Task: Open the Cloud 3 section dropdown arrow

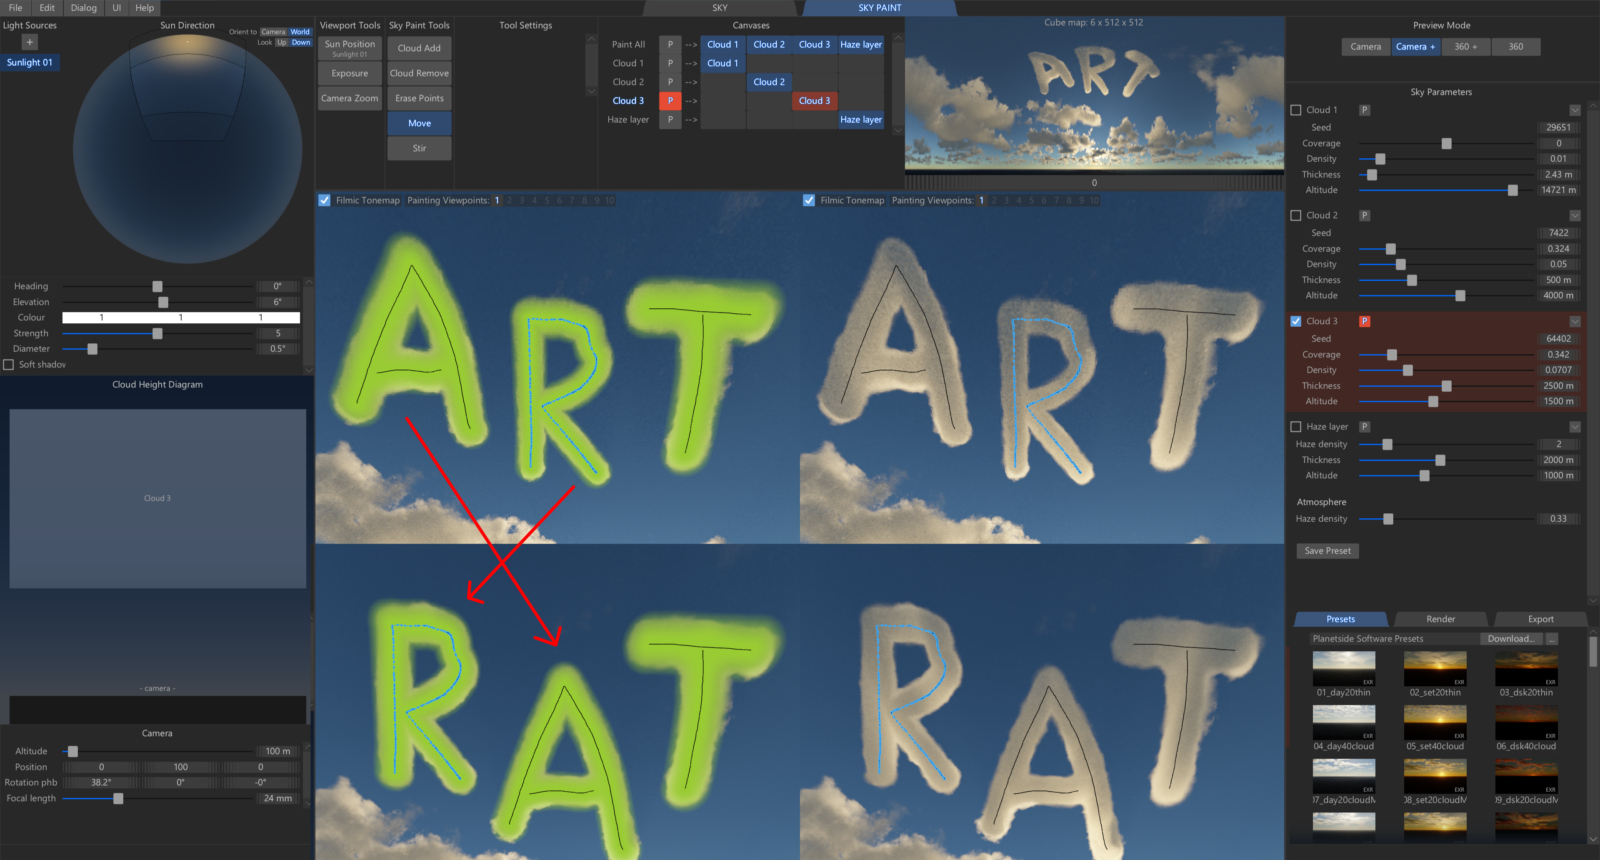Action: (1574, 321)
